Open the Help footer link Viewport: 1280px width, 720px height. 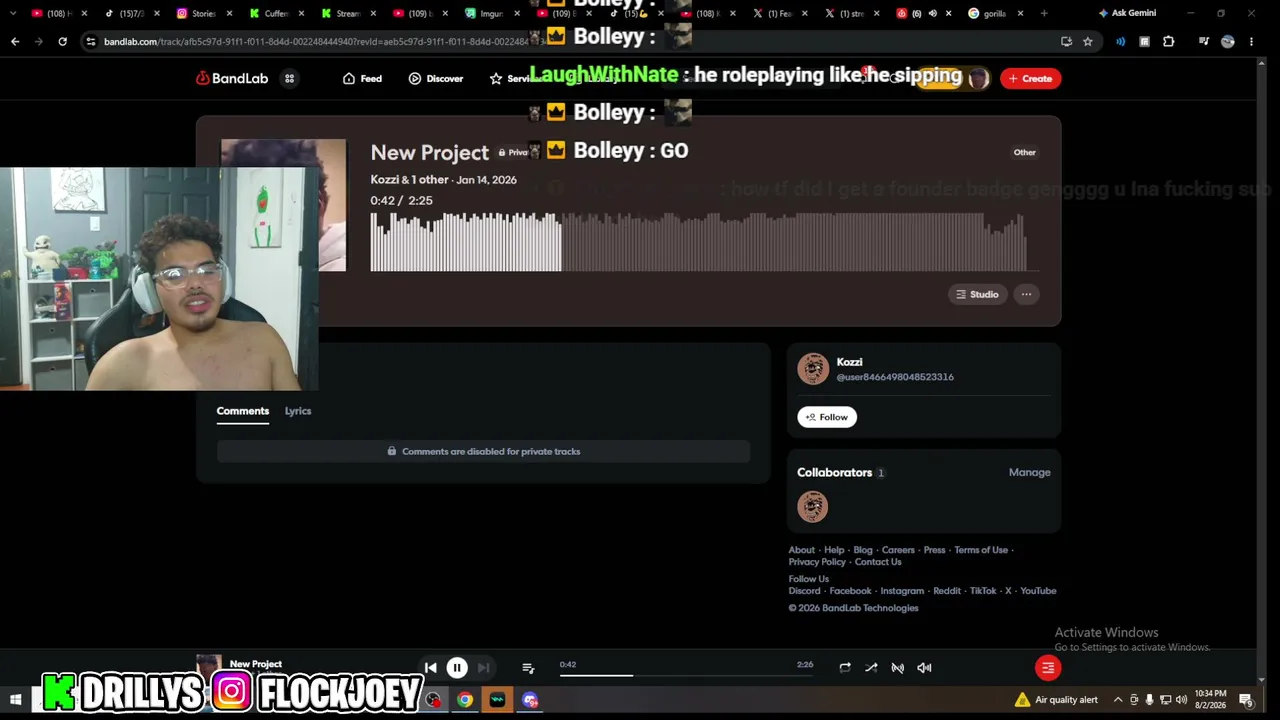tap(834, 550)
